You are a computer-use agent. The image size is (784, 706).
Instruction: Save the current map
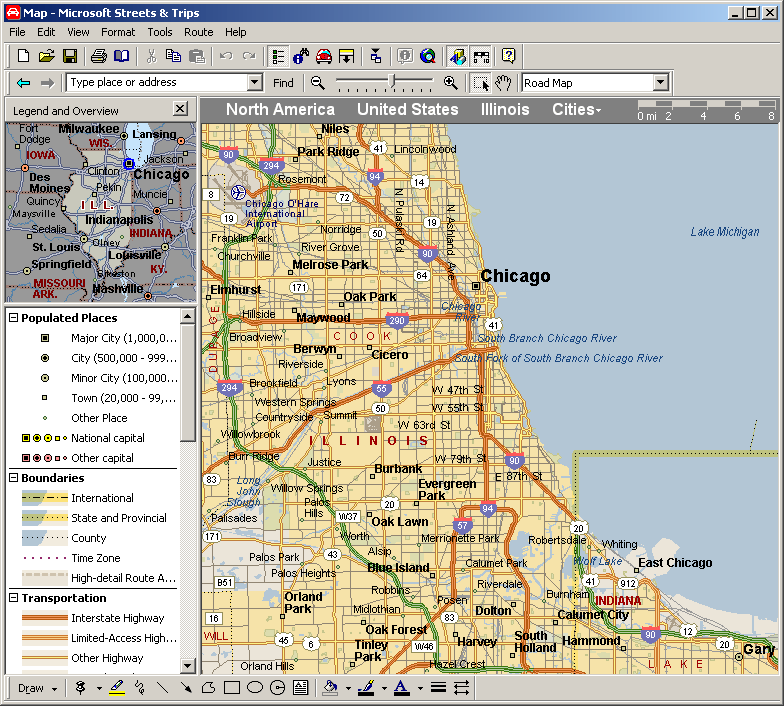(70, 56)
